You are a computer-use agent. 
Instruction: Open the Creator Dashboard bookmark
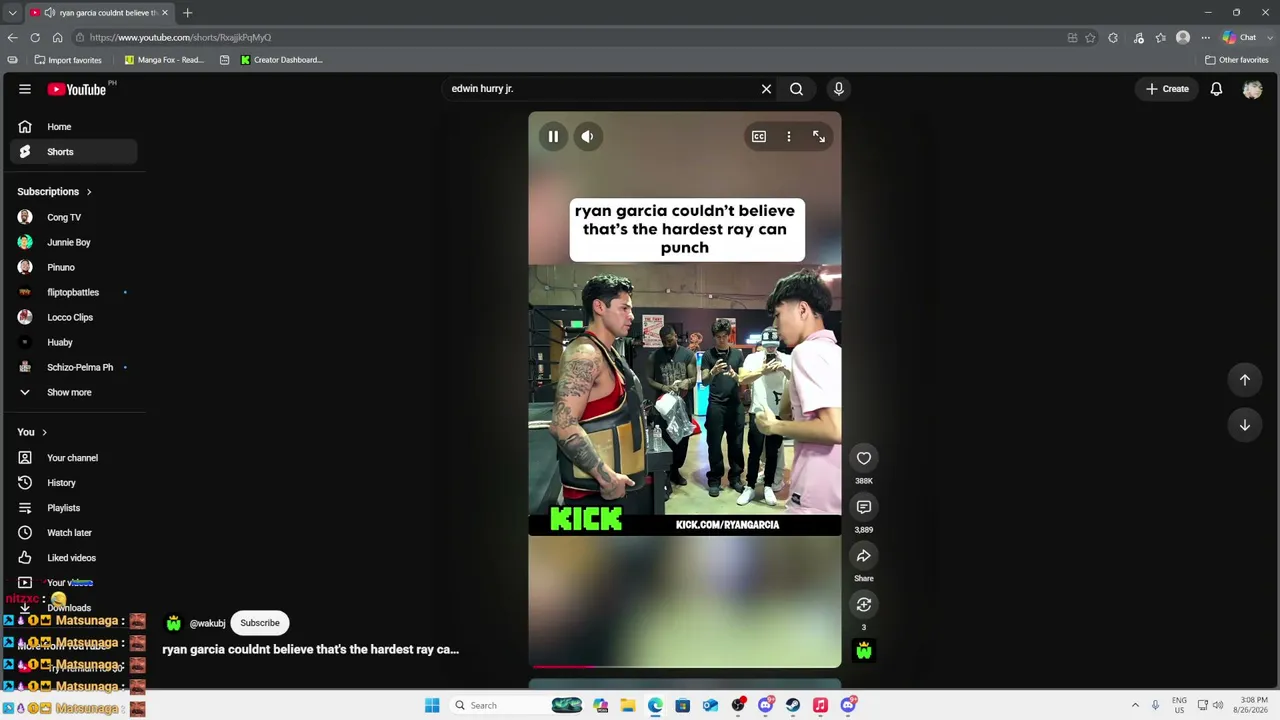281,60
